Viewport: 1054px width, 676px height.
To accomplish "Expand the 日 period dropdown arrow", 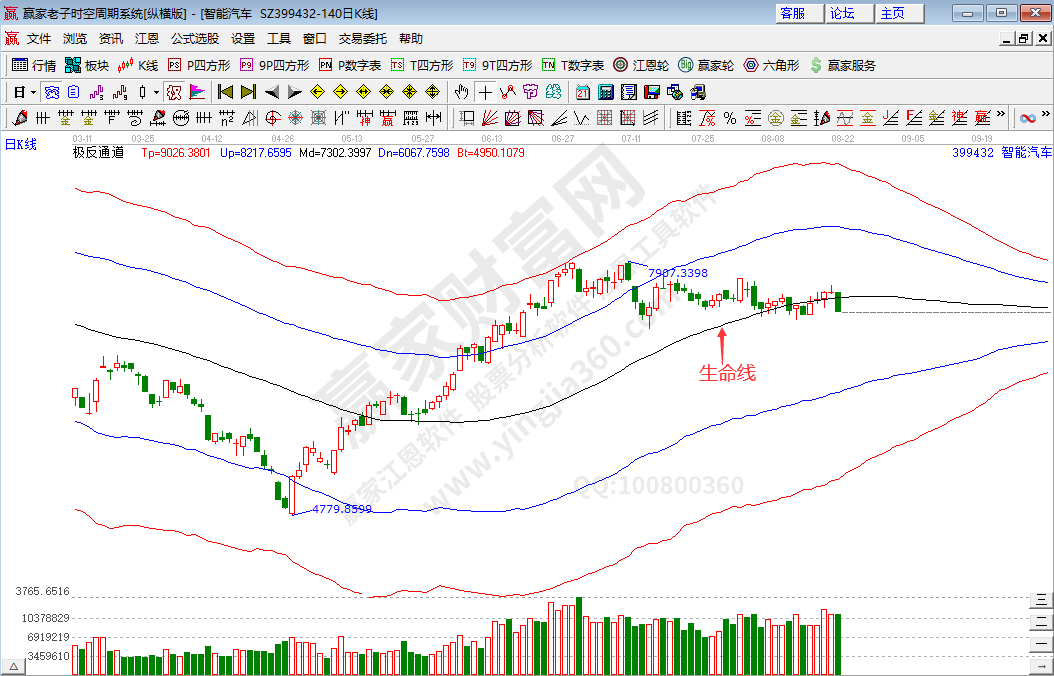I will tap(33, 92).
